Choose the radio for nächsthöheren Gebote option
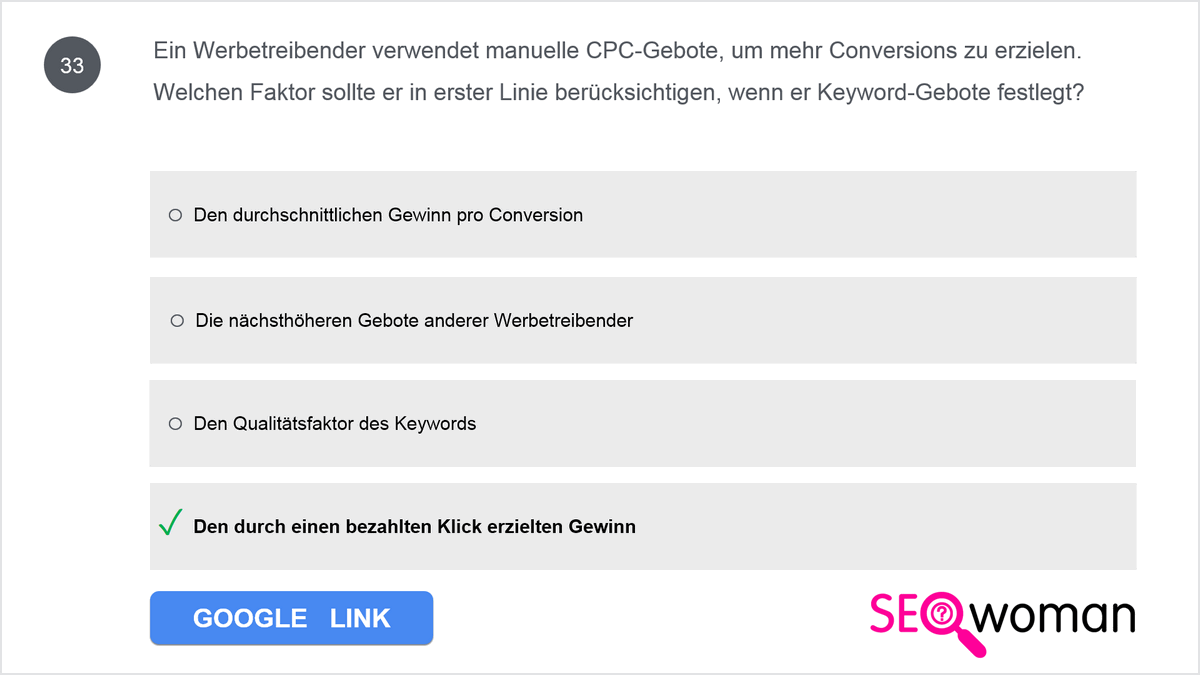 [x=177, y=321]
